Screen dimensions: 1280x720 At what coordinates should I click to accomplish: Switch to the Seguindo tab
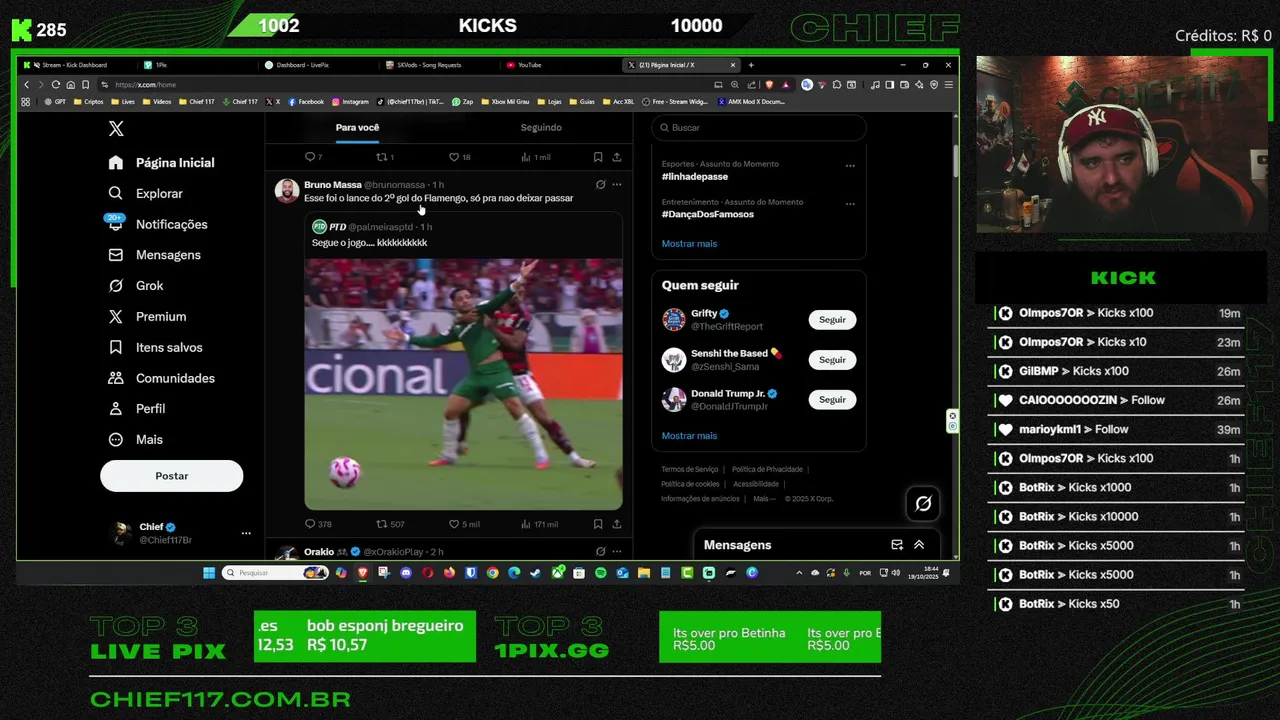click(x=541, y=128)
